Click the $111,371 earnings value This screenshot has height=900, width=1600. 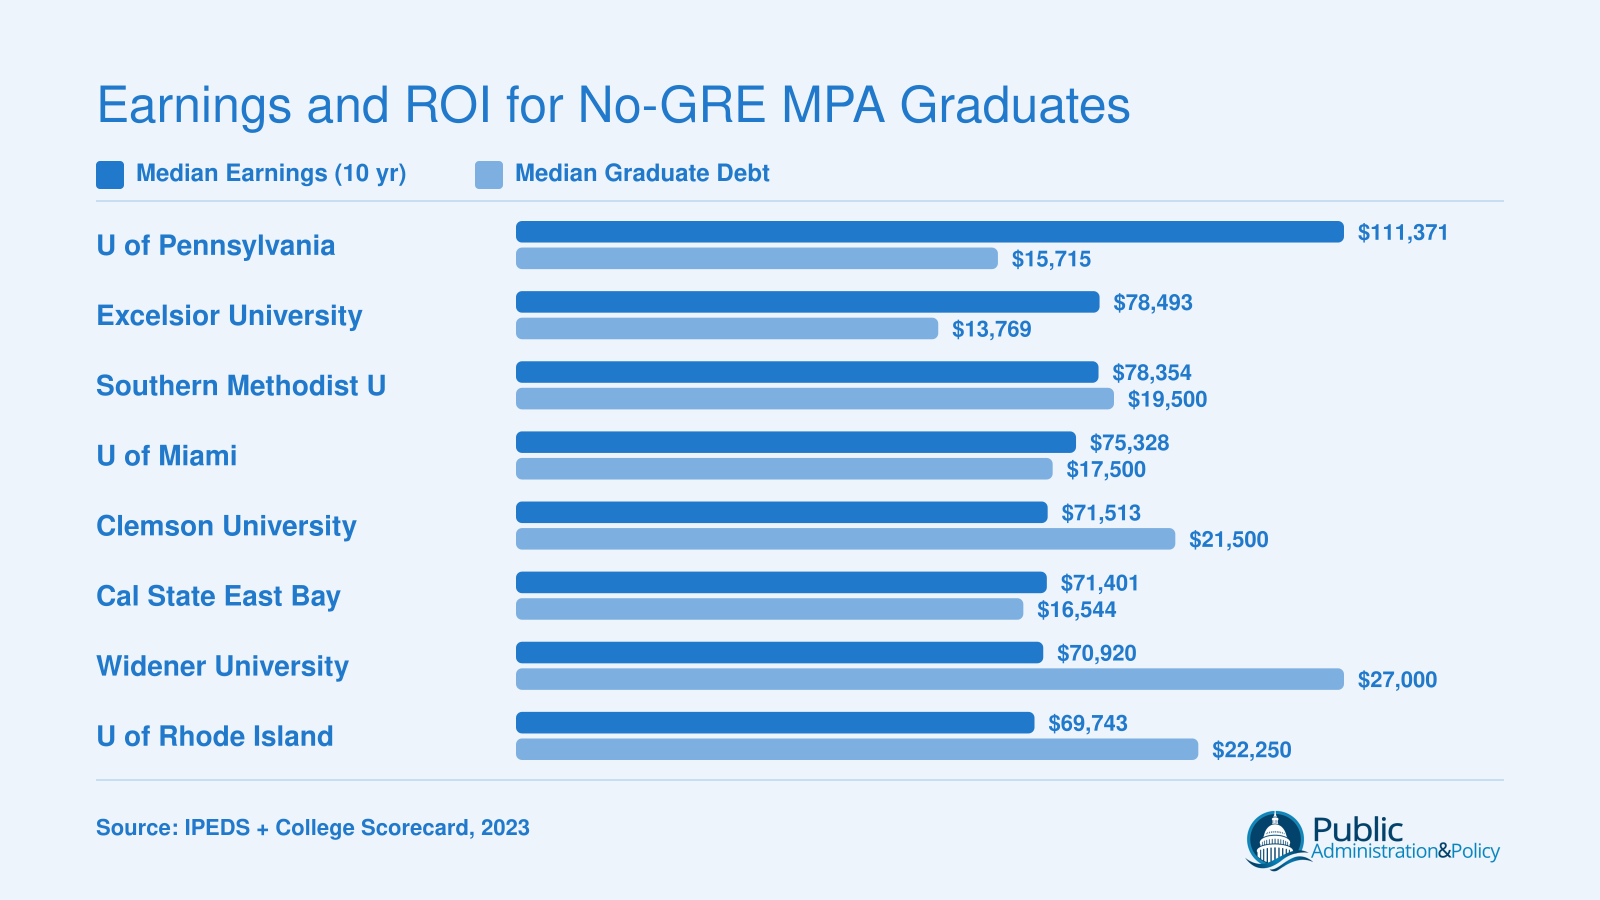(1403, 232)
